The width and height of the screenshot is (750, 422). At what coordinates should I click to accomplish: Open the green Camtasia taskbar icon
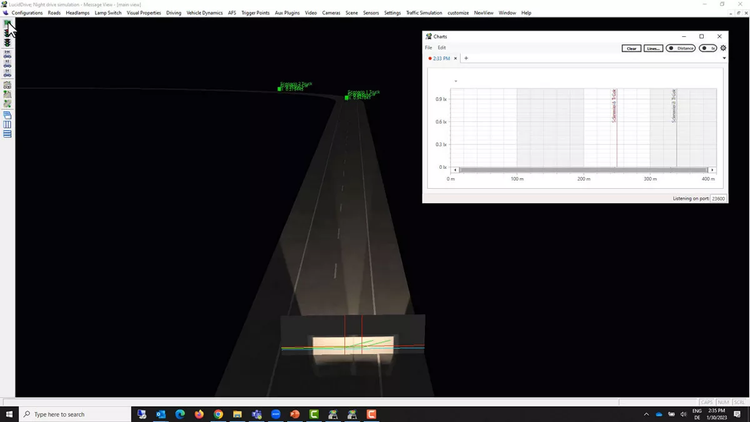coord(314,414)
